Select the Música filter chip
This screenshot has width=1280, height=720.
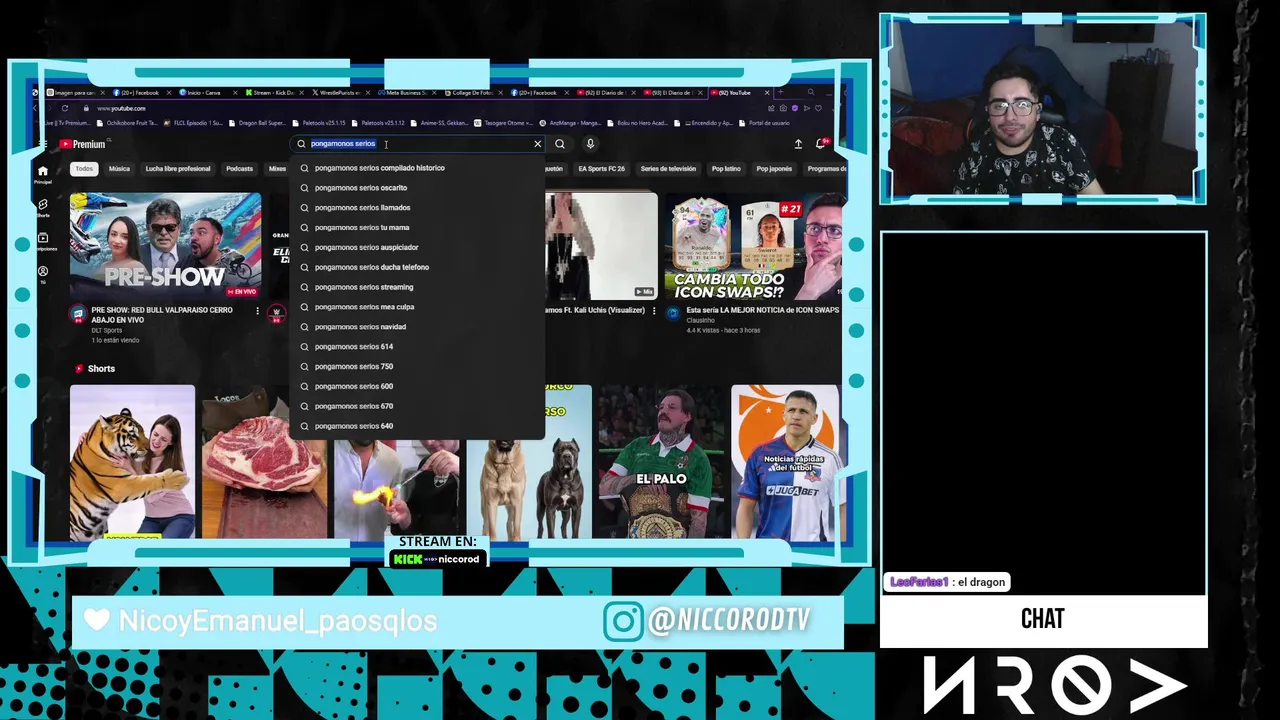click(x=119, y=169)
